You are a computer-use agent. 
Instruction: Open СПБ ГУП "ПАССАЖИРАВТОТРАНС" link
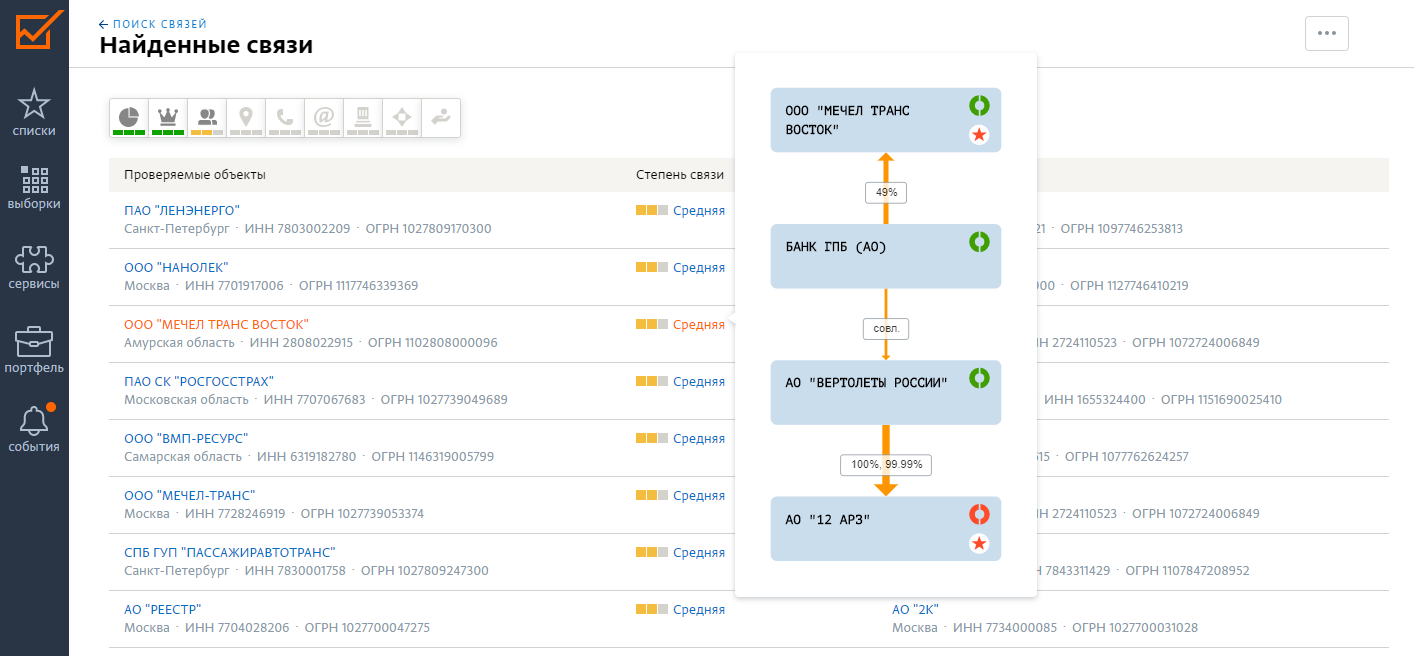click(230, 552)
